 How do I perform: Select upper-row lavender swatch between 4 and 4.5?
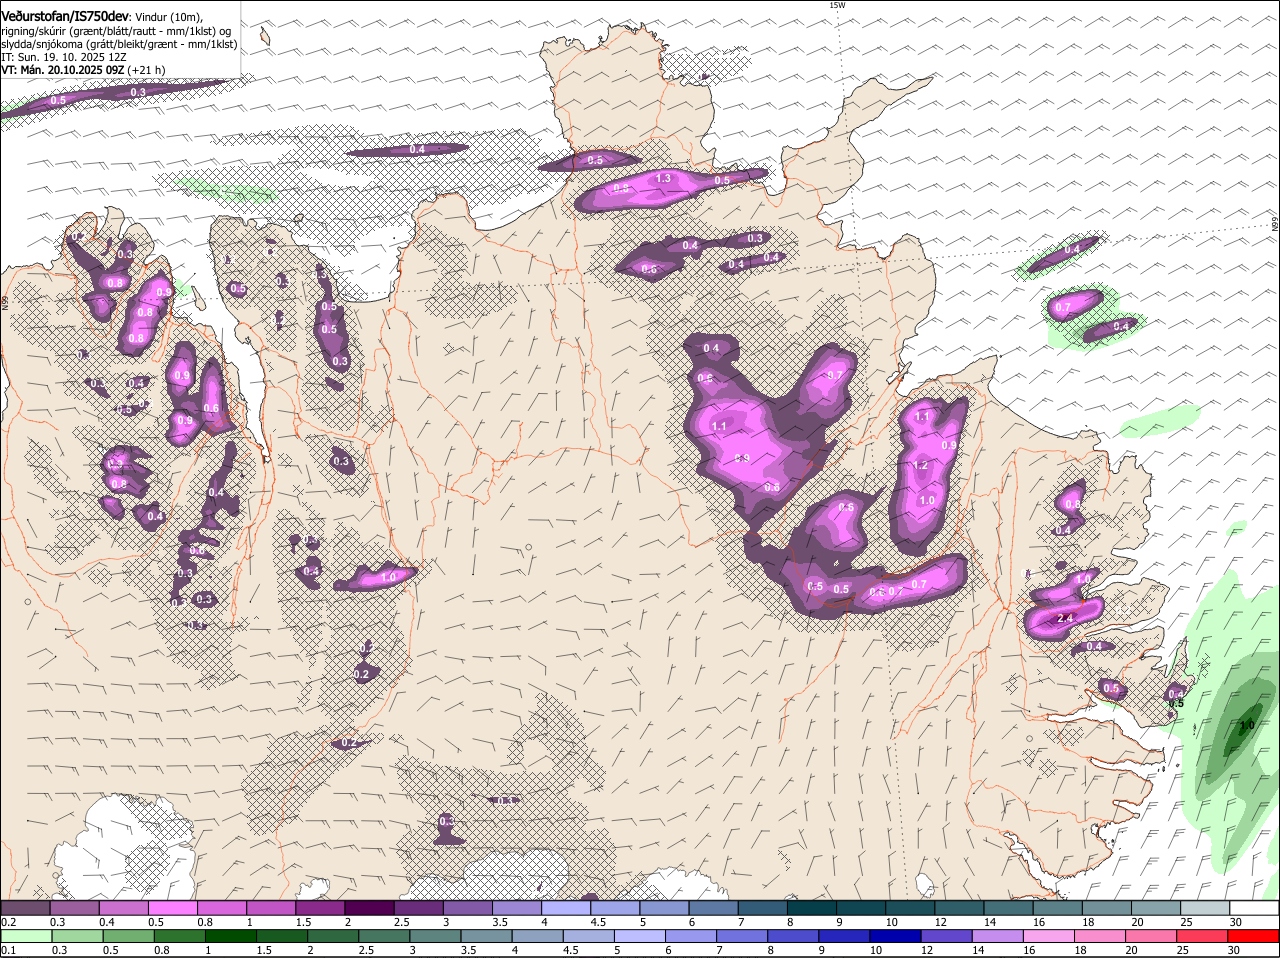click(564, 908)
